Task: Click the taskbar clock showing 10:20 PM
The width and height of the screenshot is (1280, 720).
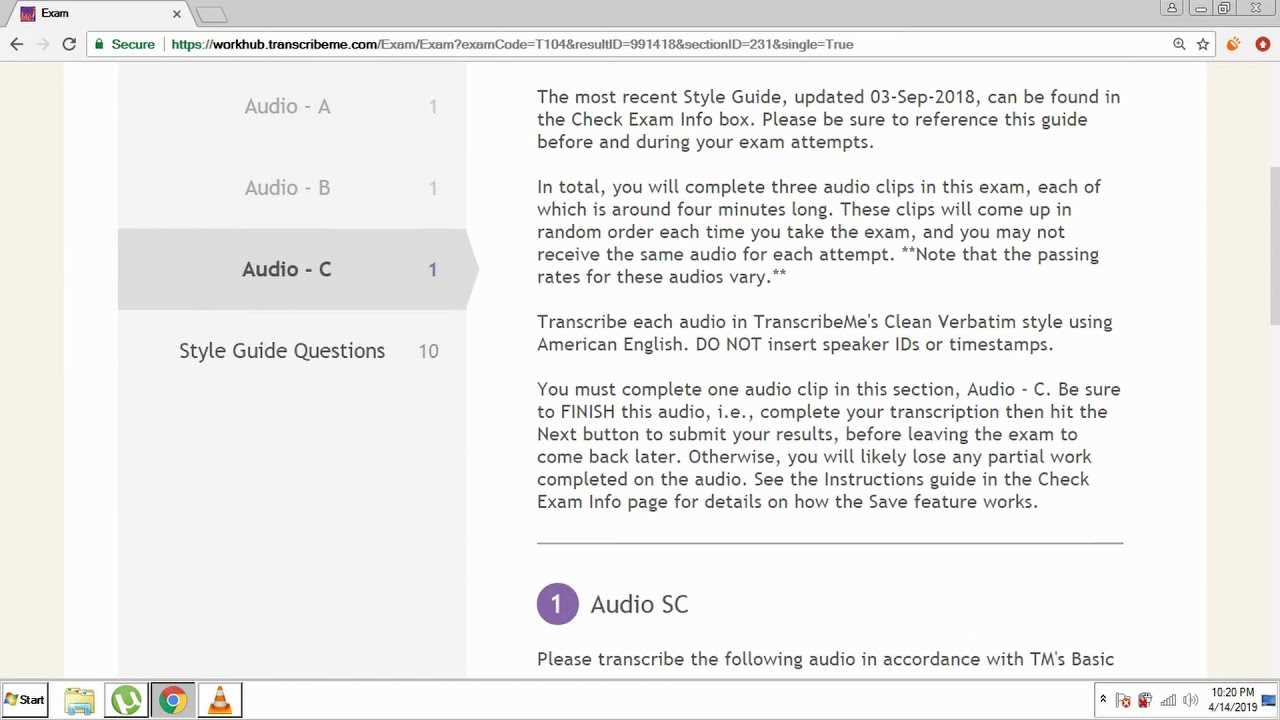Action: click(1232, 699)
